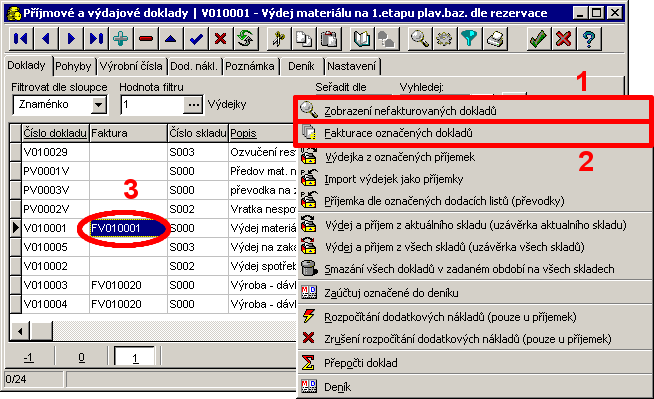654x399 pixels.
Task: Click the horizontal scrollbar left arrow
Action: [x=20, y=332]
